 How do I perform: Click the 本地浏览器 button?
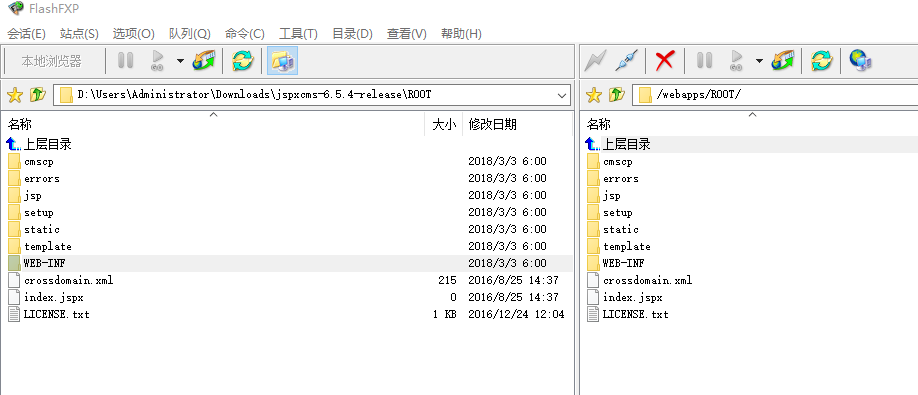(x=52, y=61)
